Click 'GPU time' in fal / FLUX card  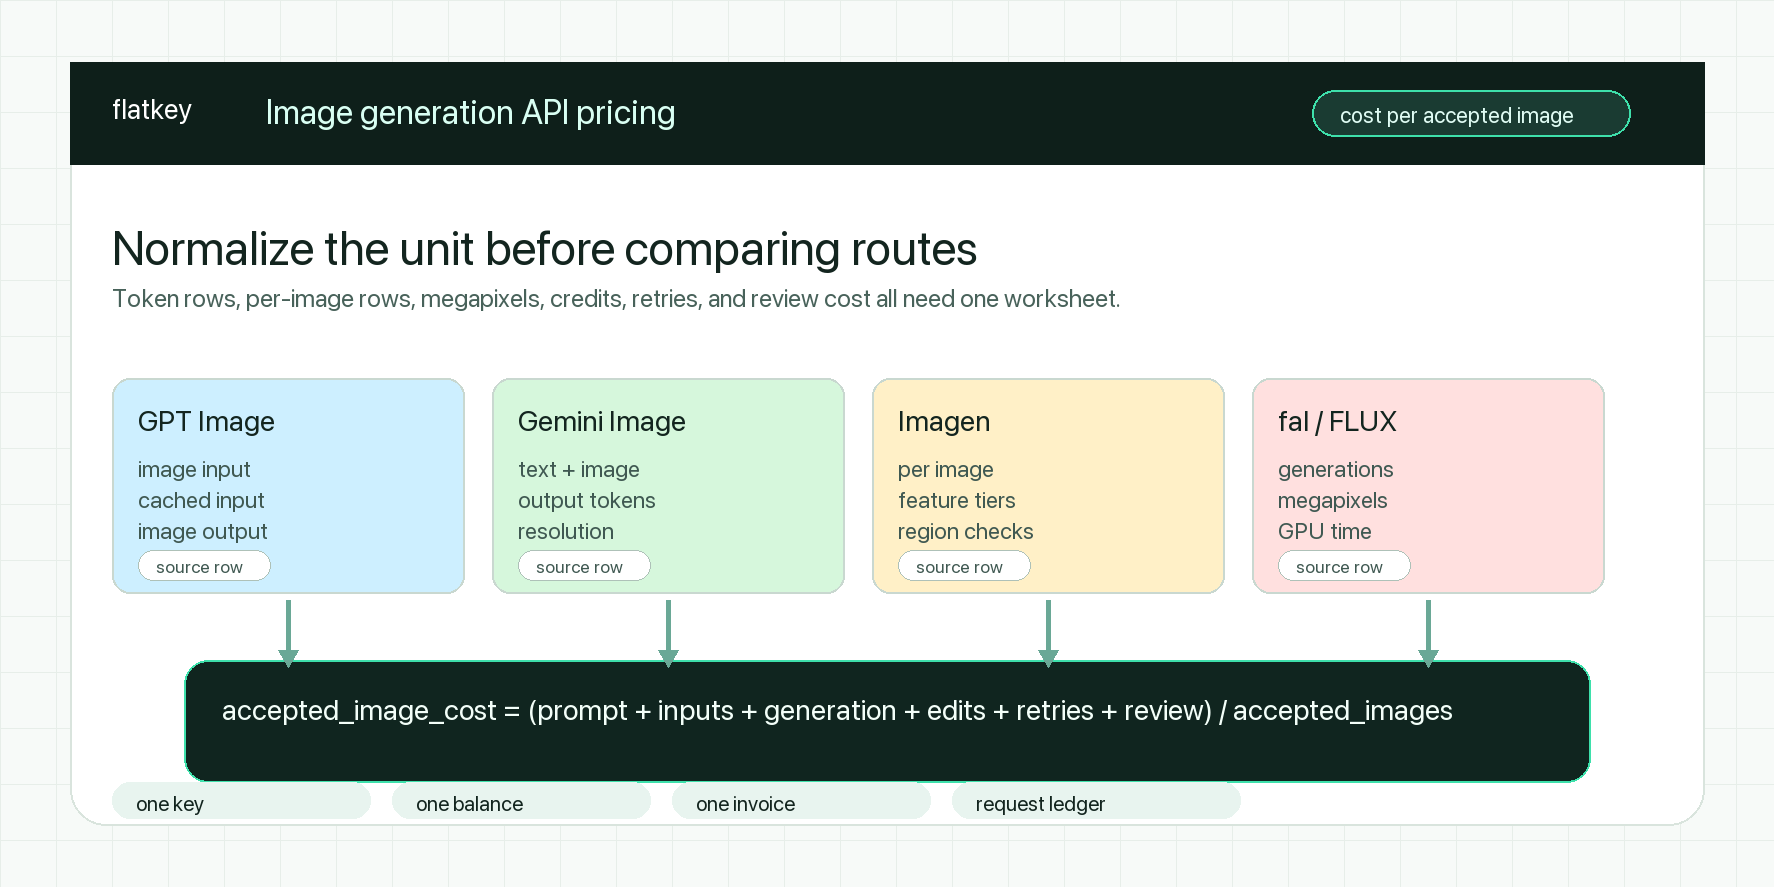point(1325,531)
